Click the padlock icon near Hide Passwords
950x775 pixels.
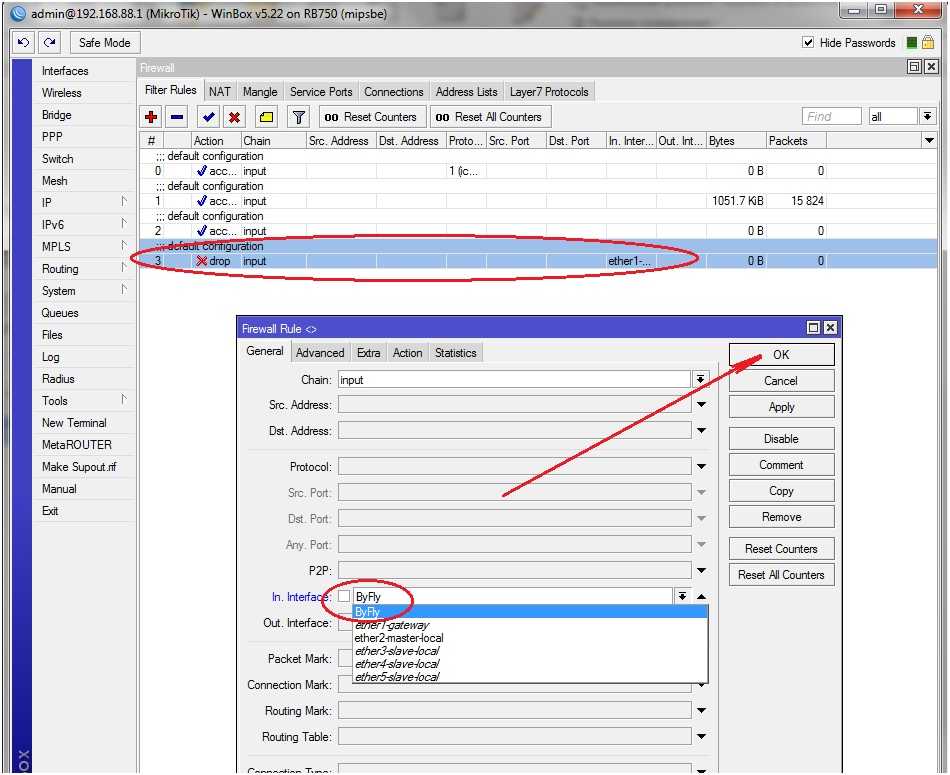click(928, 42)
